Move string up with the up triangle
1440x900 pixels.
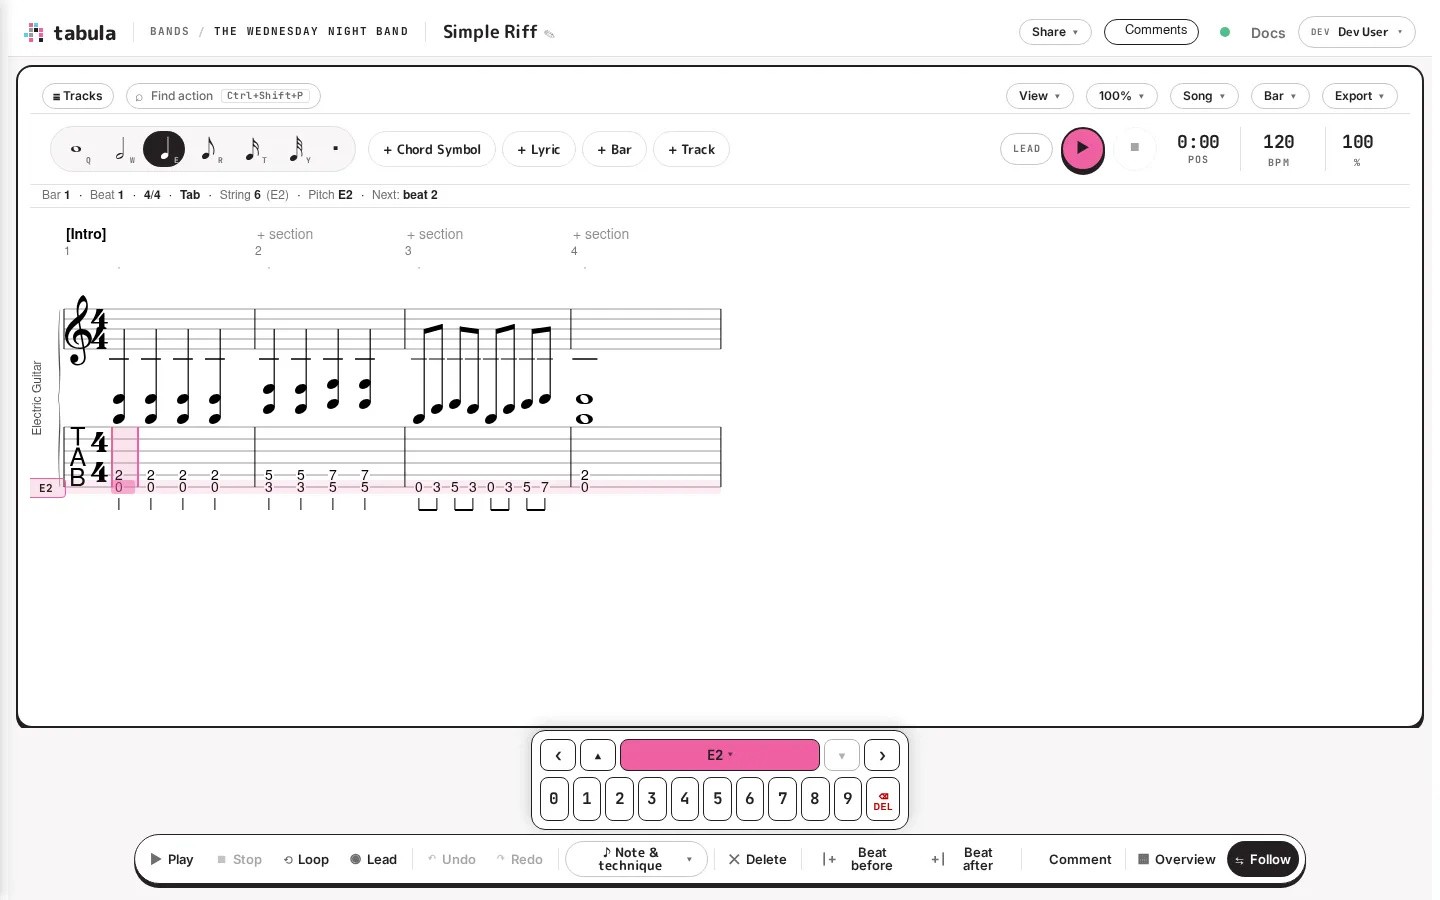tap(598, 755)
